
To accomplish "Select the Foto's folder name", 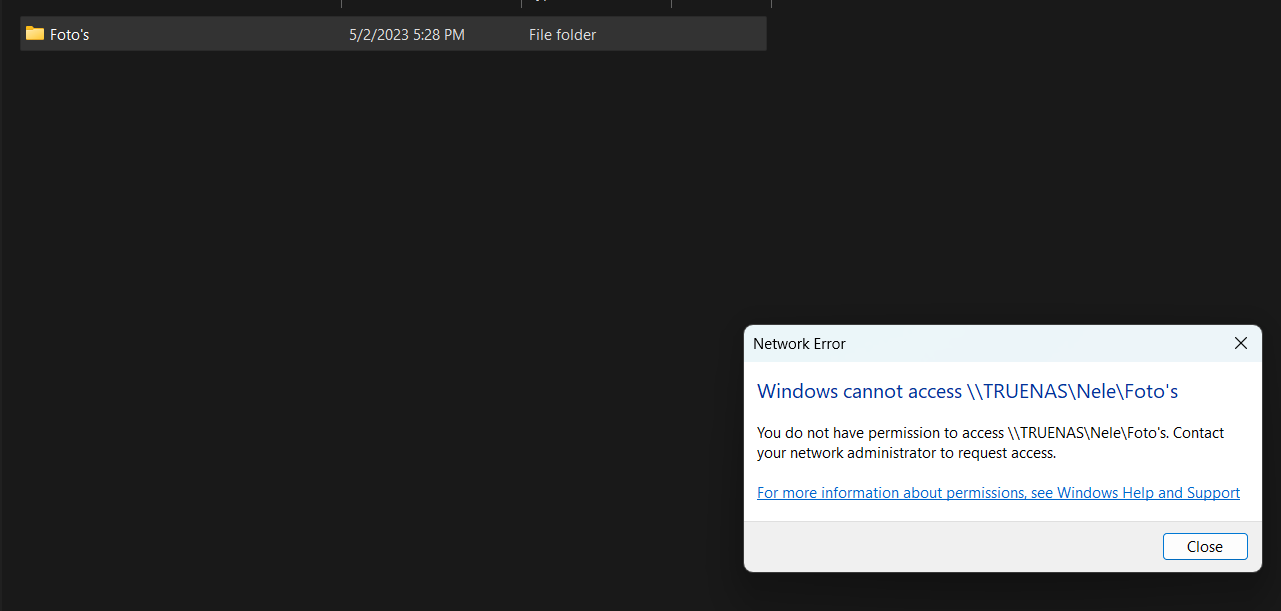I will click(x=70, y=35).
